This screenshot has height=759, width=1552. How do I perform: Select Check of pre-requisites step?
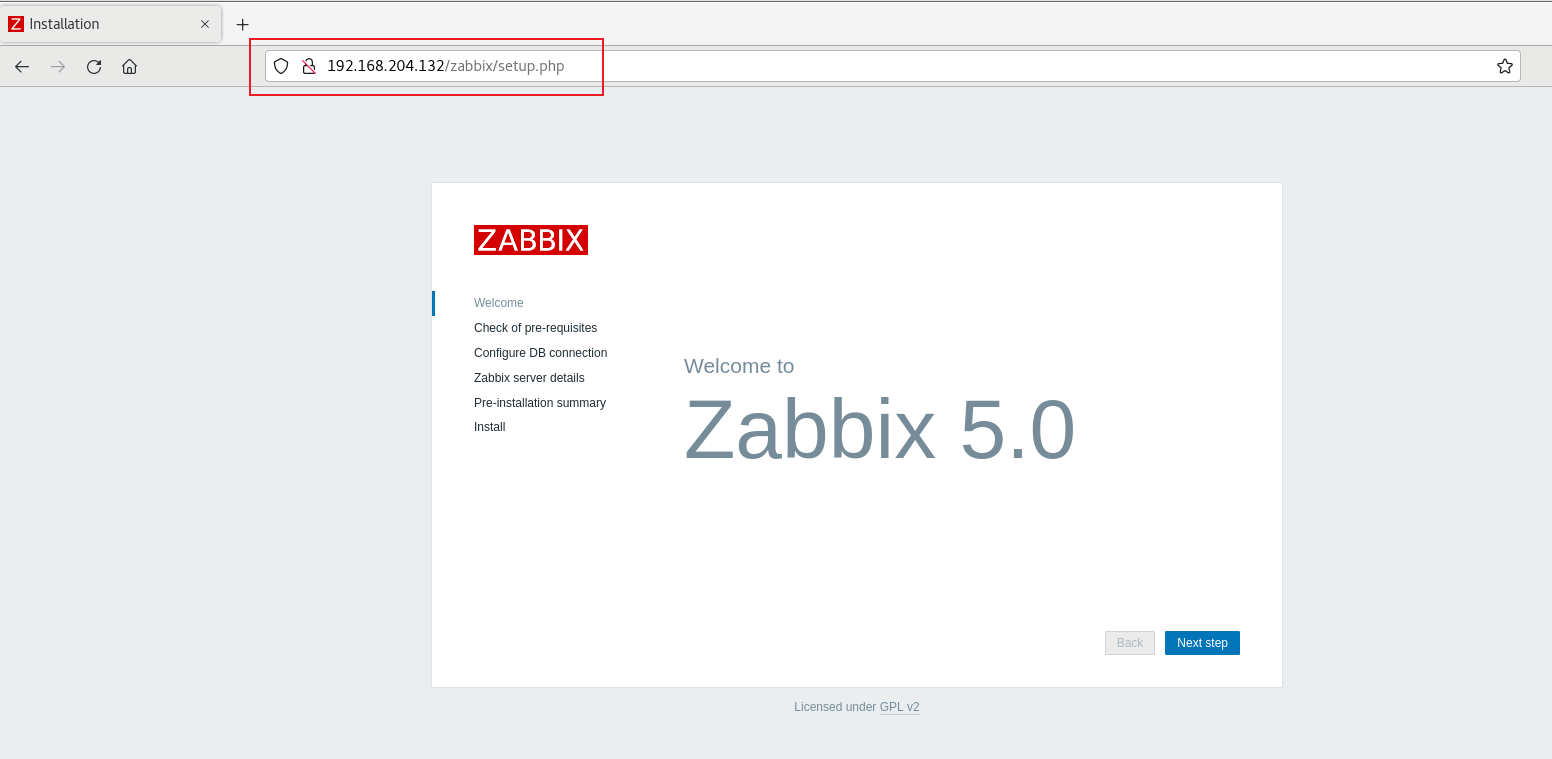coord(535,328)
